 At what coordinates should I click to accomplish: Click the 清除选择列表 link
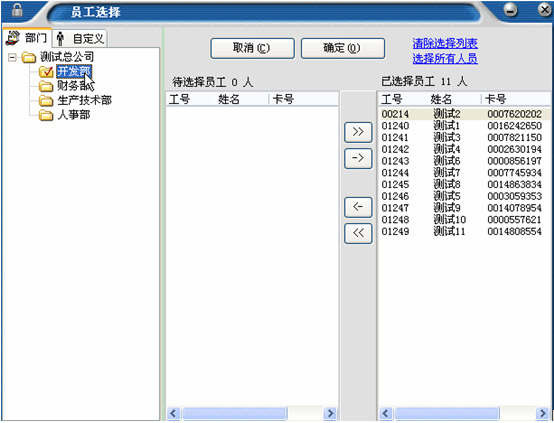(x=445, y=43)
